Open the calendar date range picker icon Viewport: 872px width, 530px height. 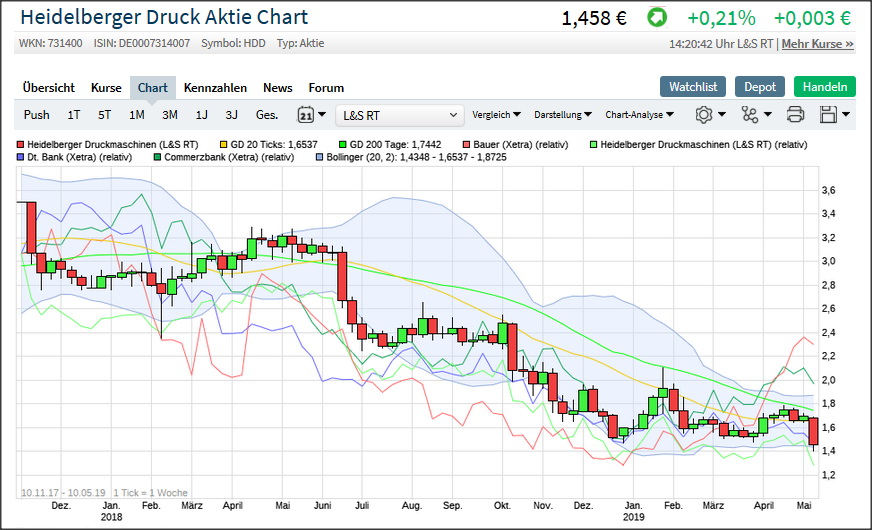click(x=305, y=115)
